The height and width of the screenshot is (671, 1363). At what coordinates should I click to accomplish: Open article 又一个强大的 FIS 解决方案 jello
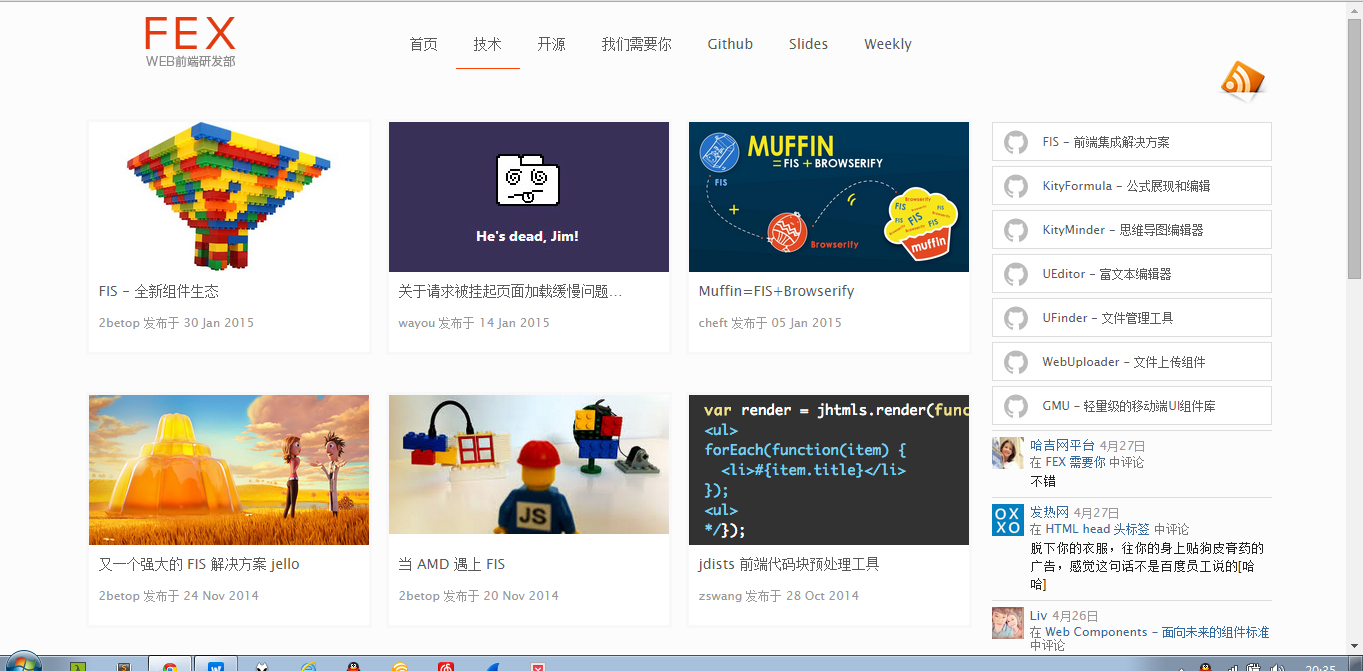[x=199, y=564]
